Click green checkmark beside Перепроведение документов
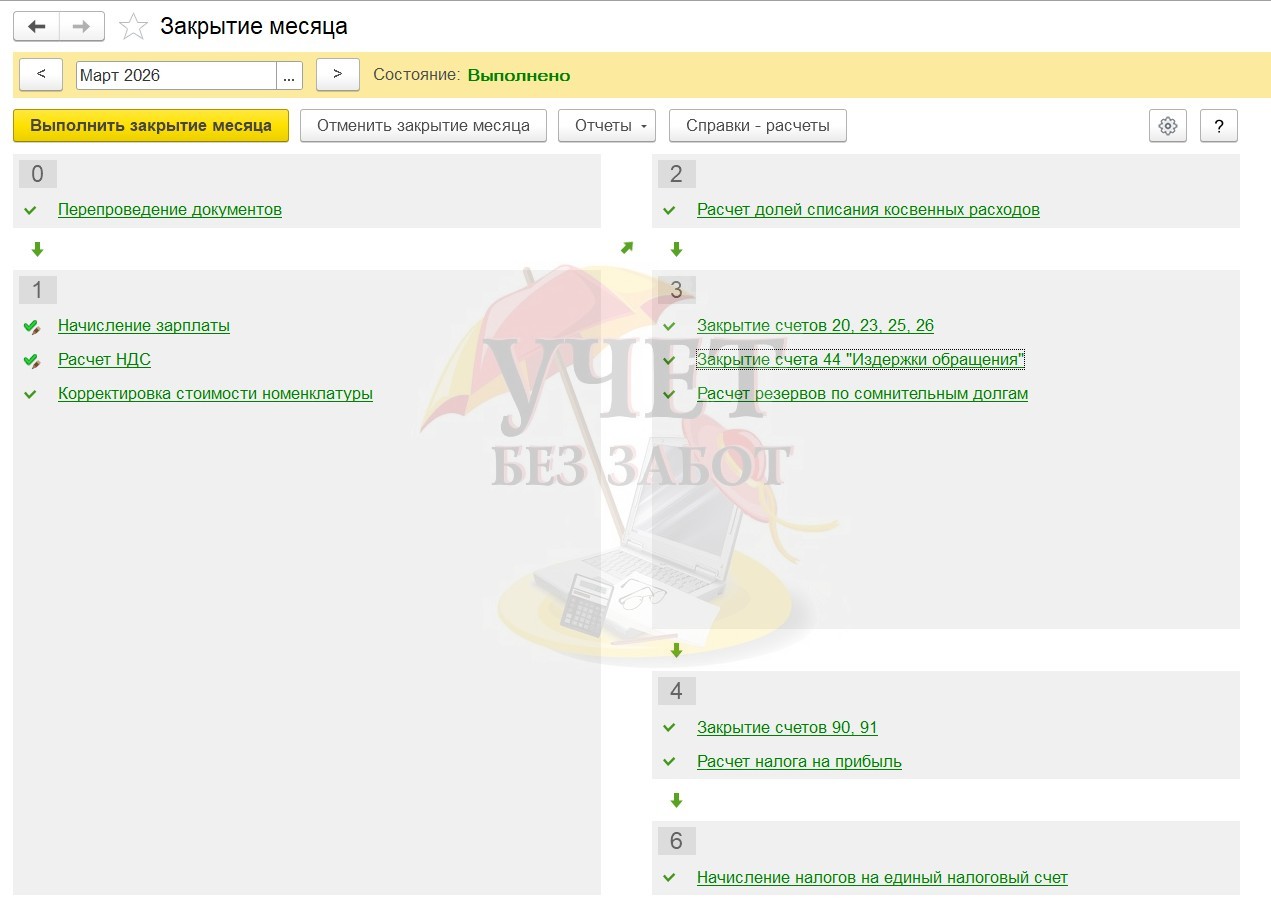 [30, 210]
